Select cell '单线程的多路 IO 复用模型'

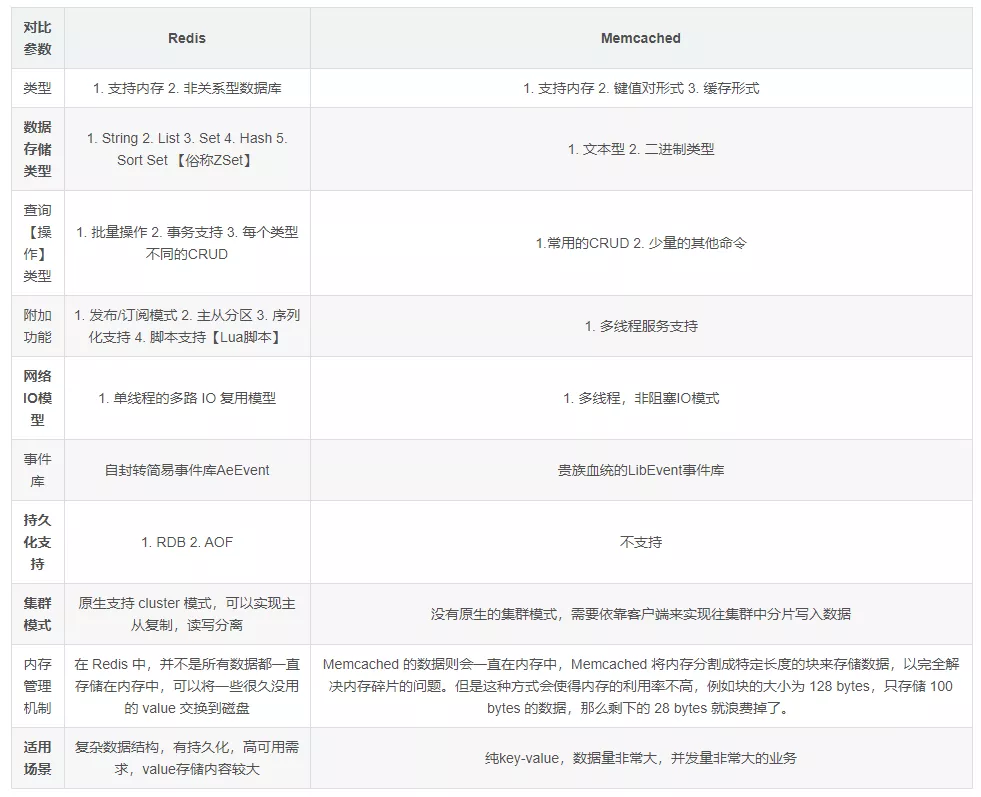tap(187, 398)
